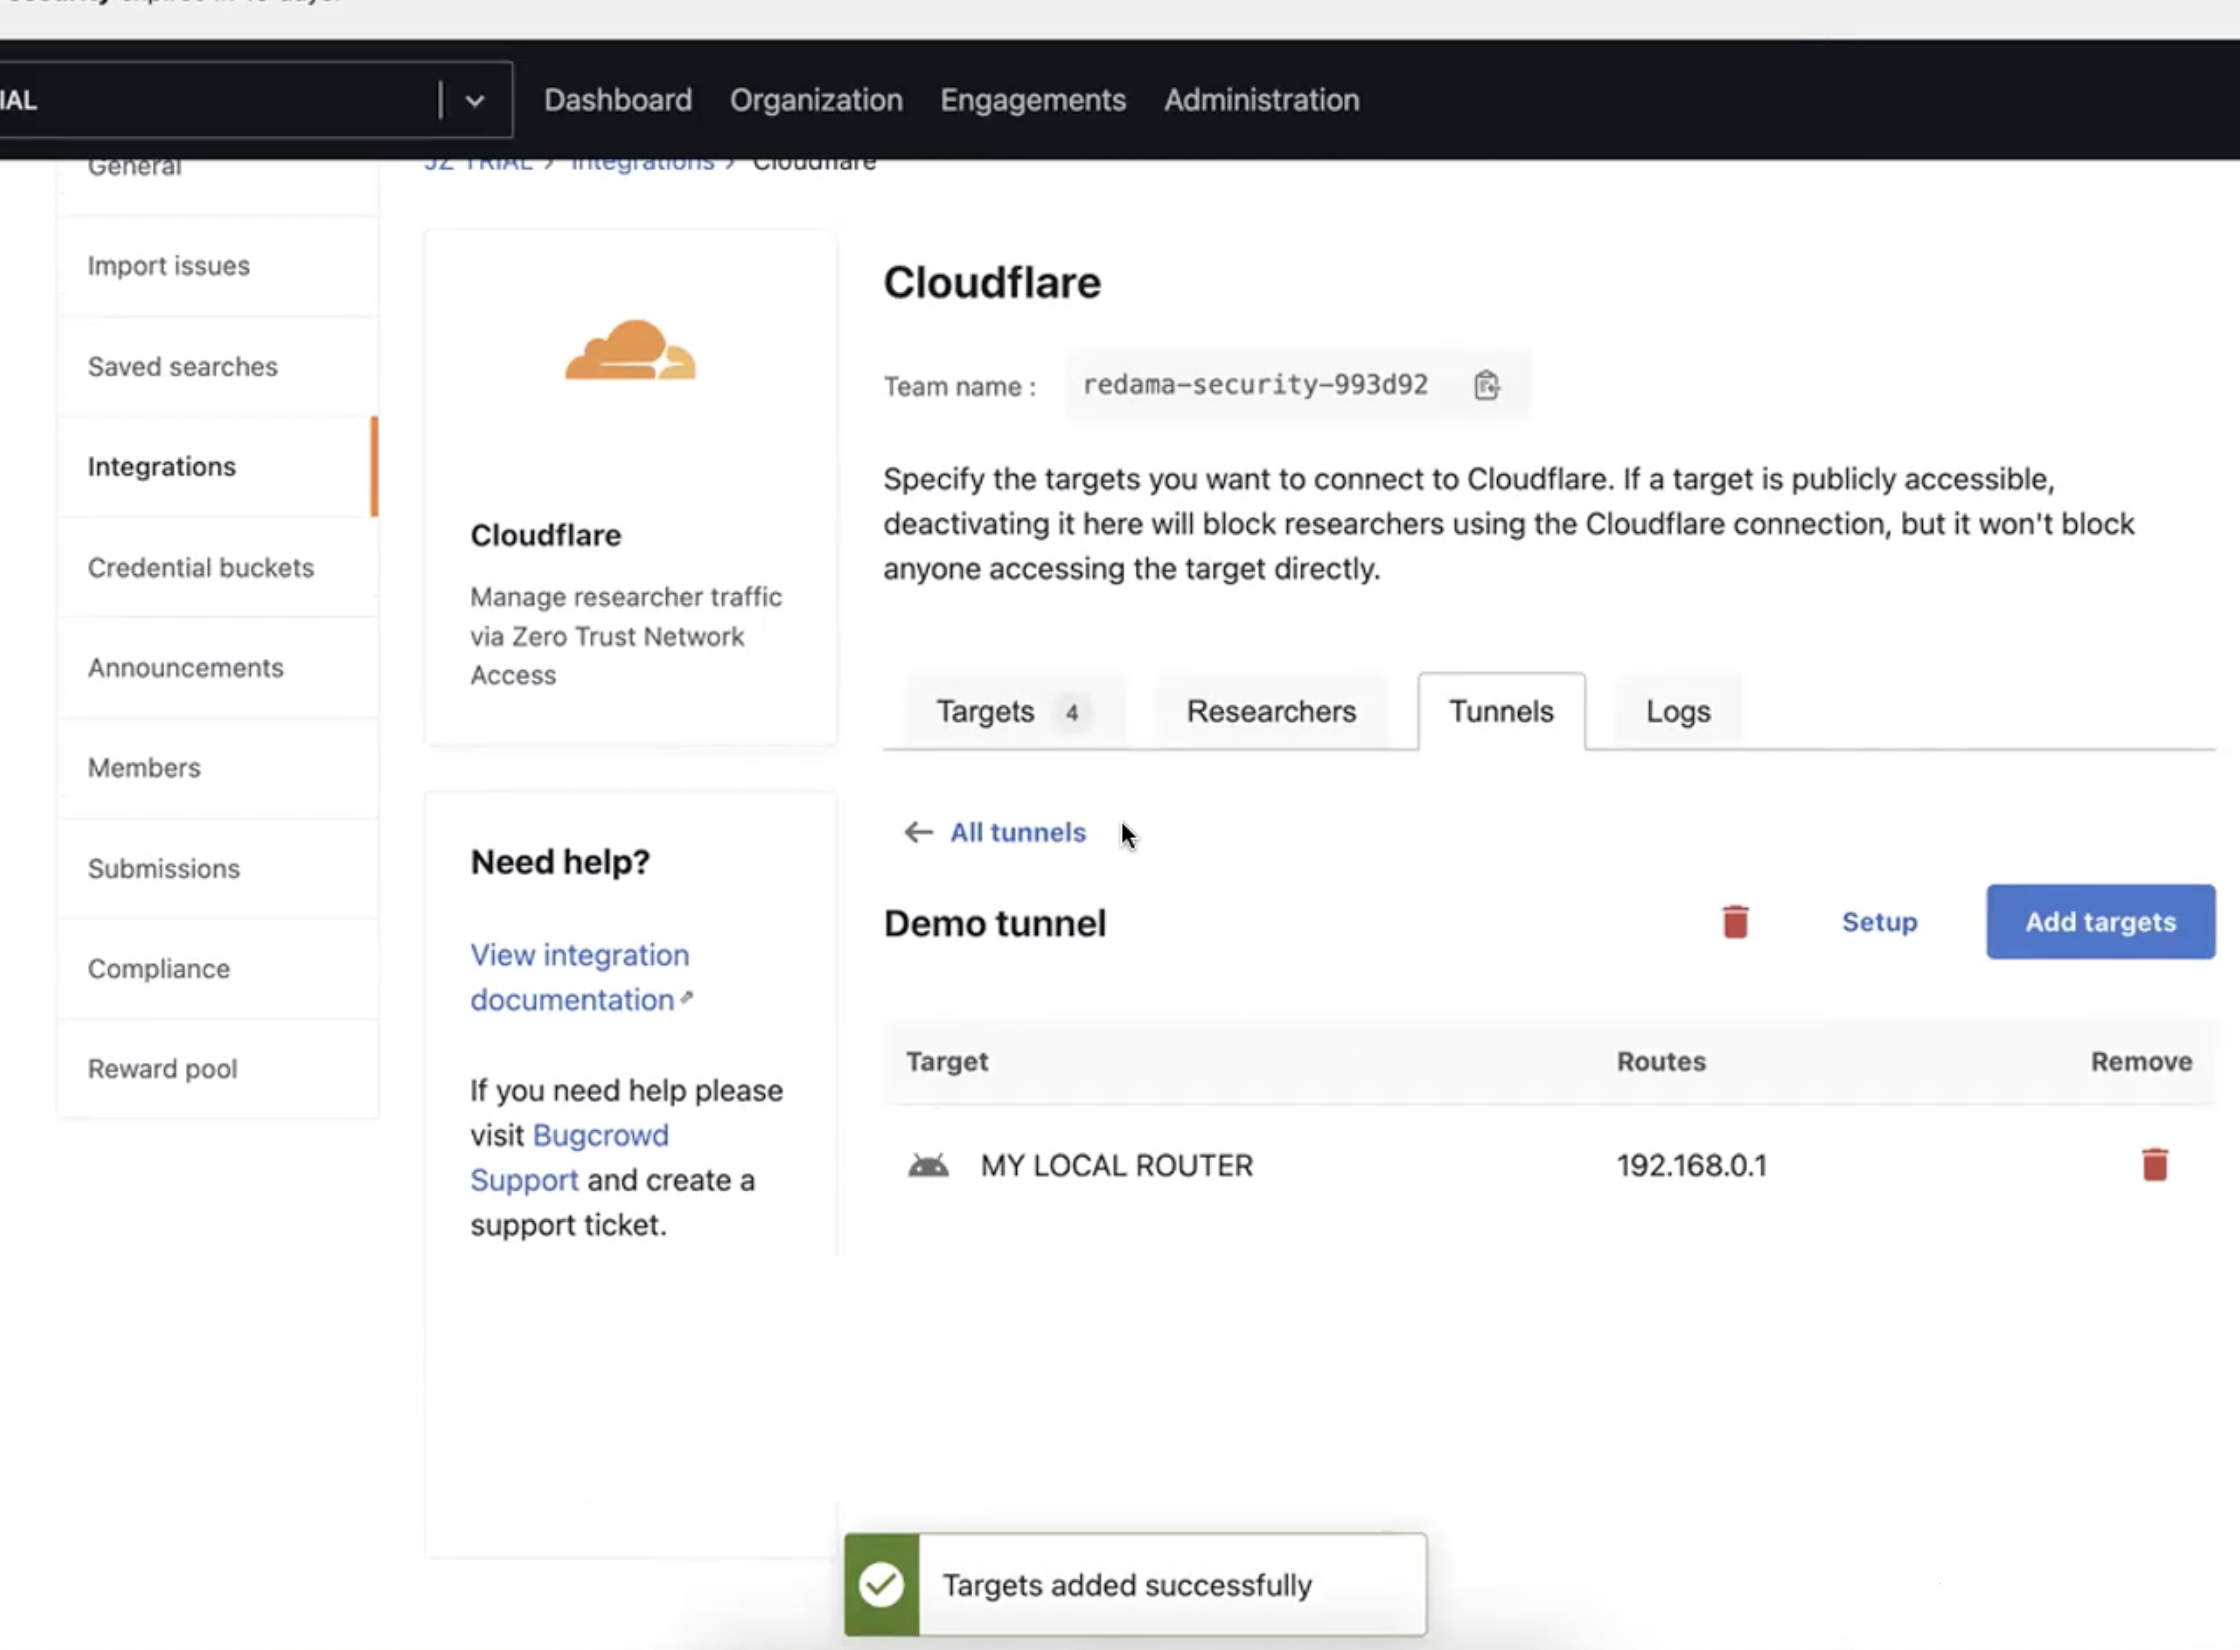Click the green checkmark in success toast
This screenshot has width=2240, height=1650.
click(881, 1585)
